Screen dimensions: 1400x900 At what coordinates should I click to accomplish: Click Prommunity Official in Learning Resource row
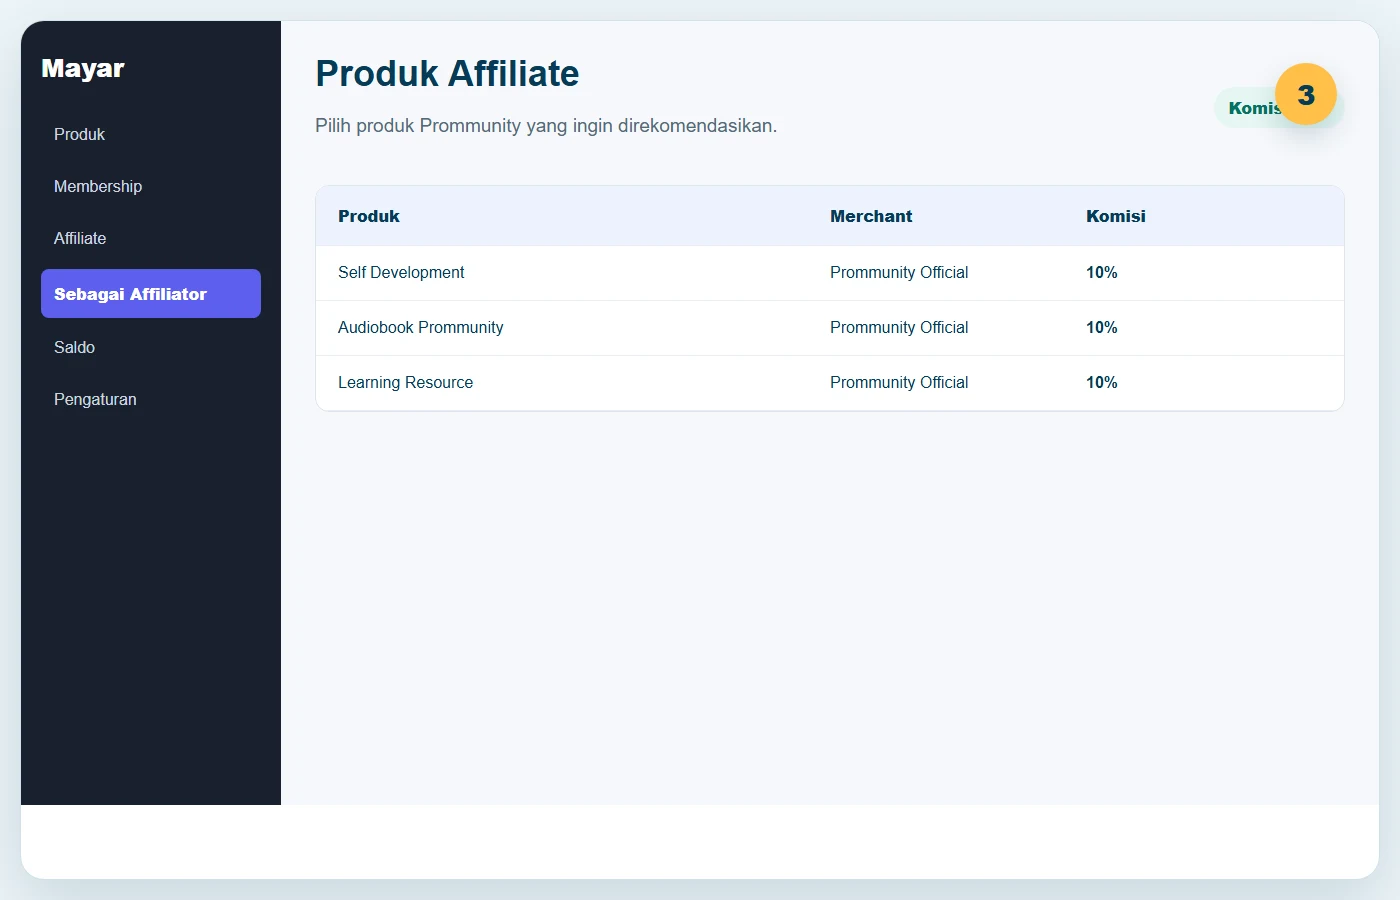click(x=899, y=382)
